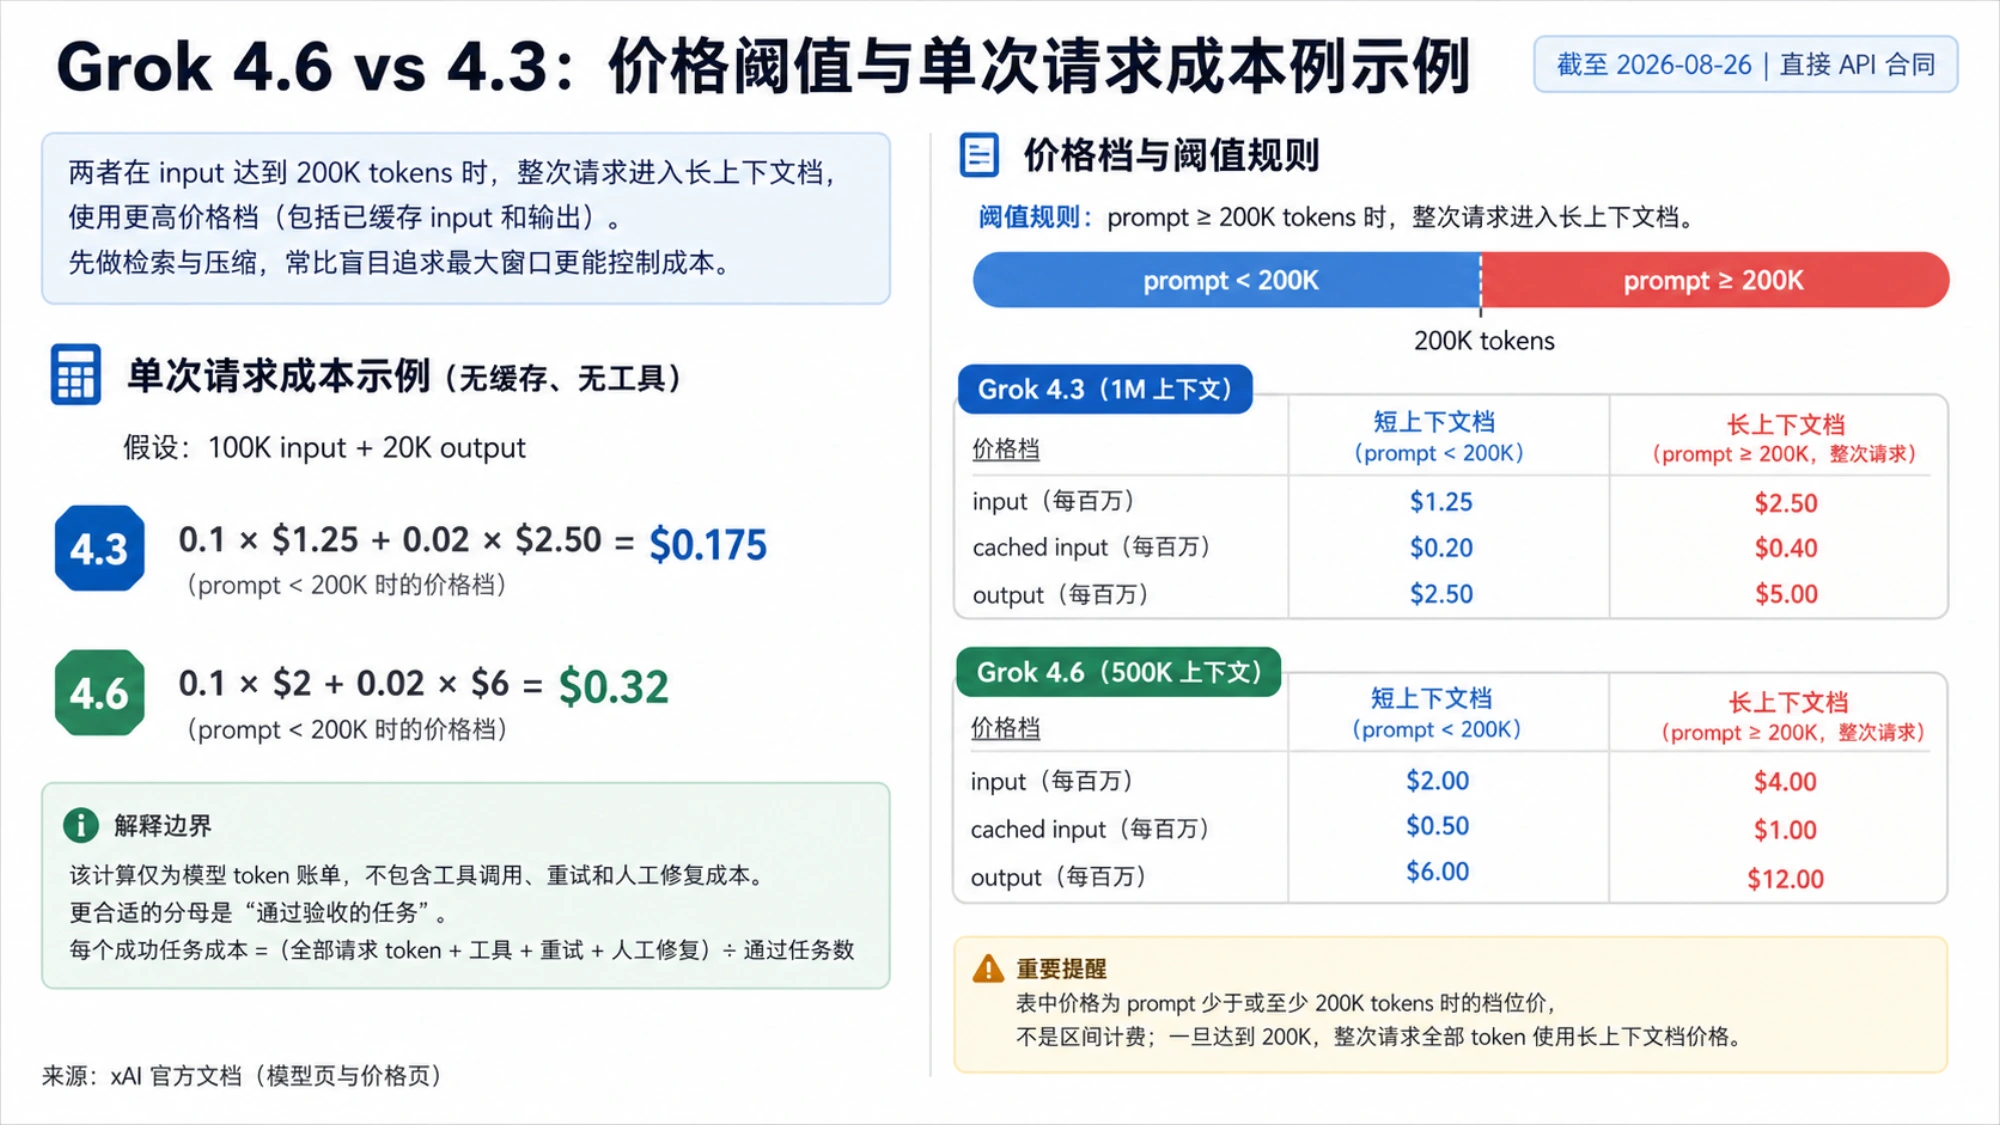Click the sentence 更合适的分母是 "通过验收的任务"
Image resolution: width=2000 pixels, height=1125 pixels.
(x=258, y=913)
